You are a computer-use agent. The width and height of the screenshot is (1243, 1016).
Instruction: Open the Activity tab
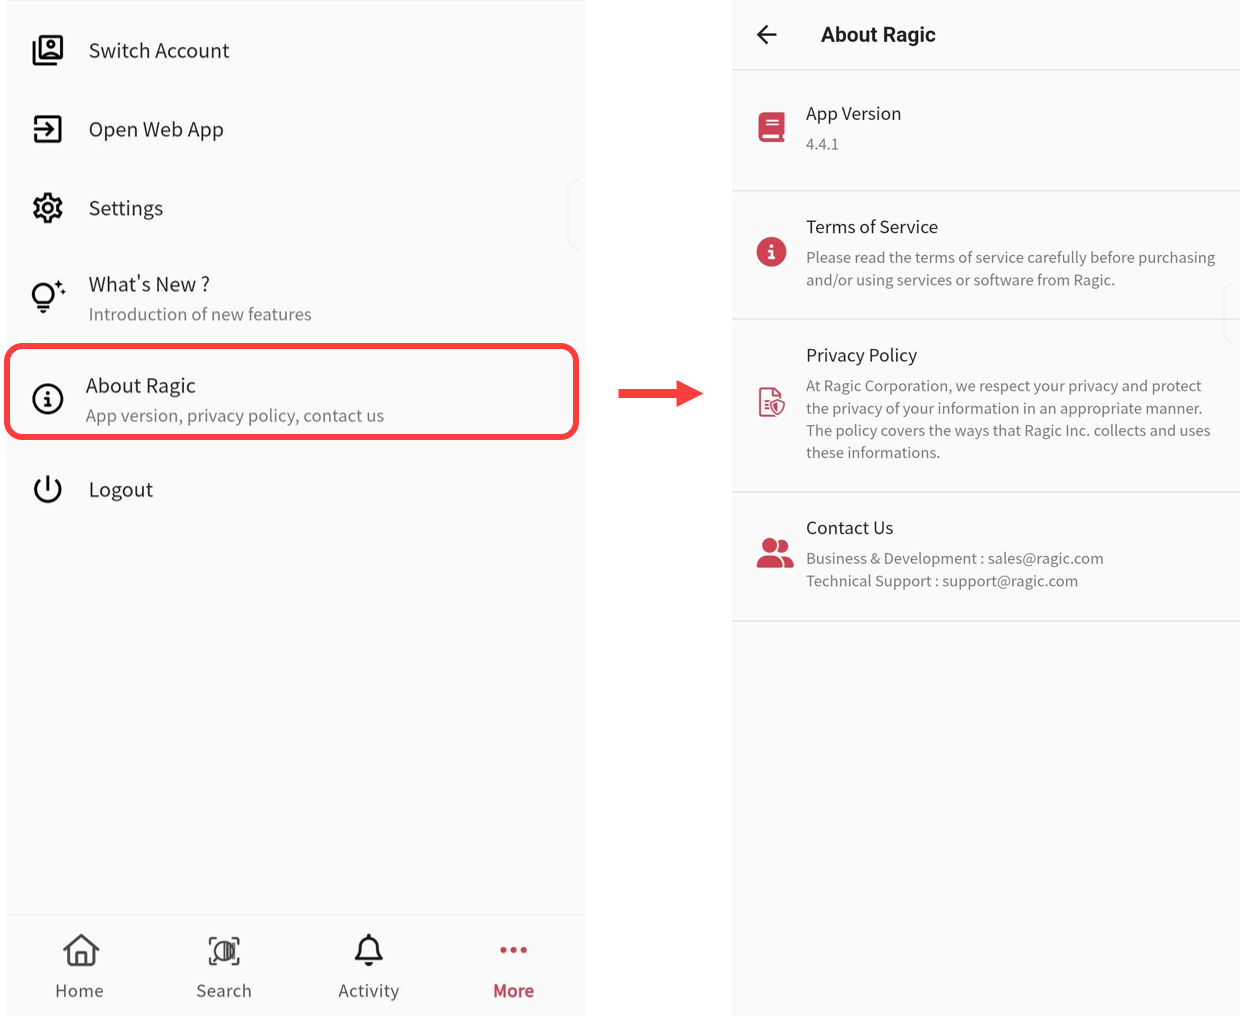click(369, 966)
